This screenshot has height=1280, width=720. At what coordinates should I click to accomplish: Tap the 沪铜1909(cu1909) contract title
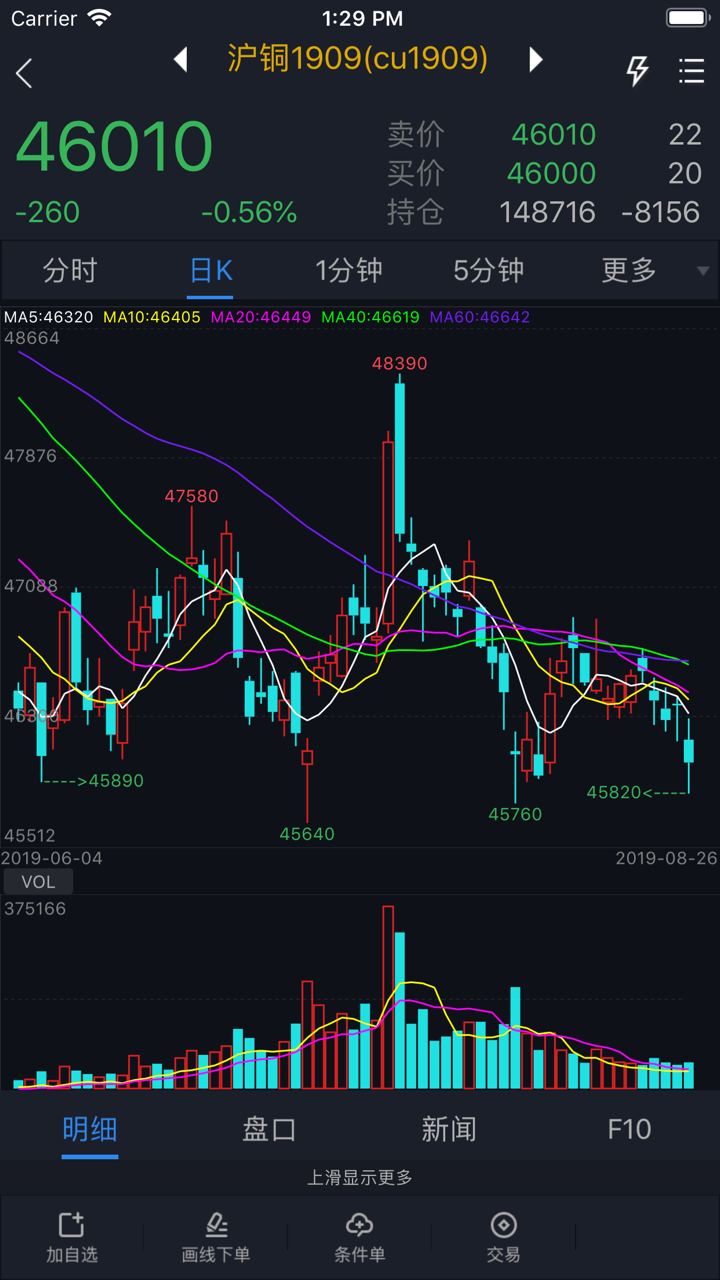point(358,59)
